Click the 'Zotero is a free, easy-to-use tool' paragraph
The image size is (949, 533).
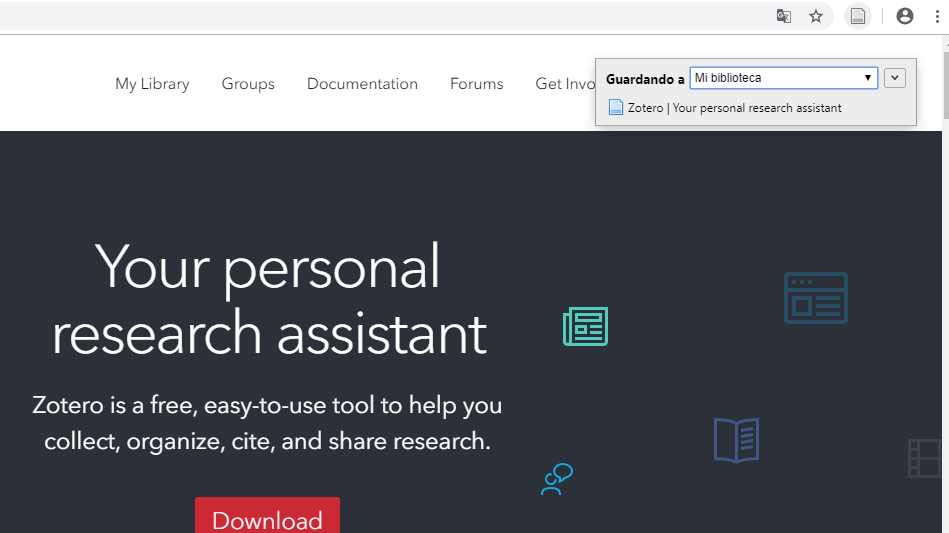(x=267, y=423)
